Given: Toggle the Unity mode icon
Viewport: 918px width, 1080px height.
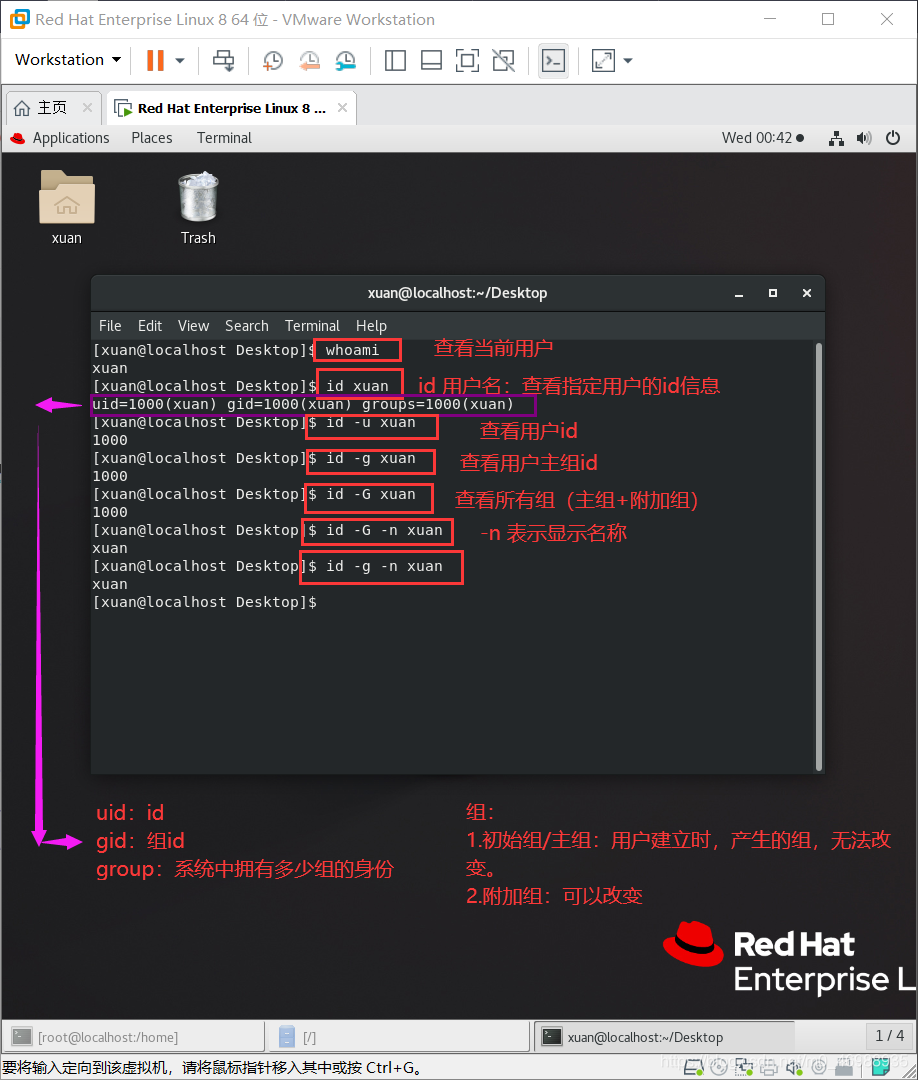Looking at the screenshot, I should click(503, 61).
